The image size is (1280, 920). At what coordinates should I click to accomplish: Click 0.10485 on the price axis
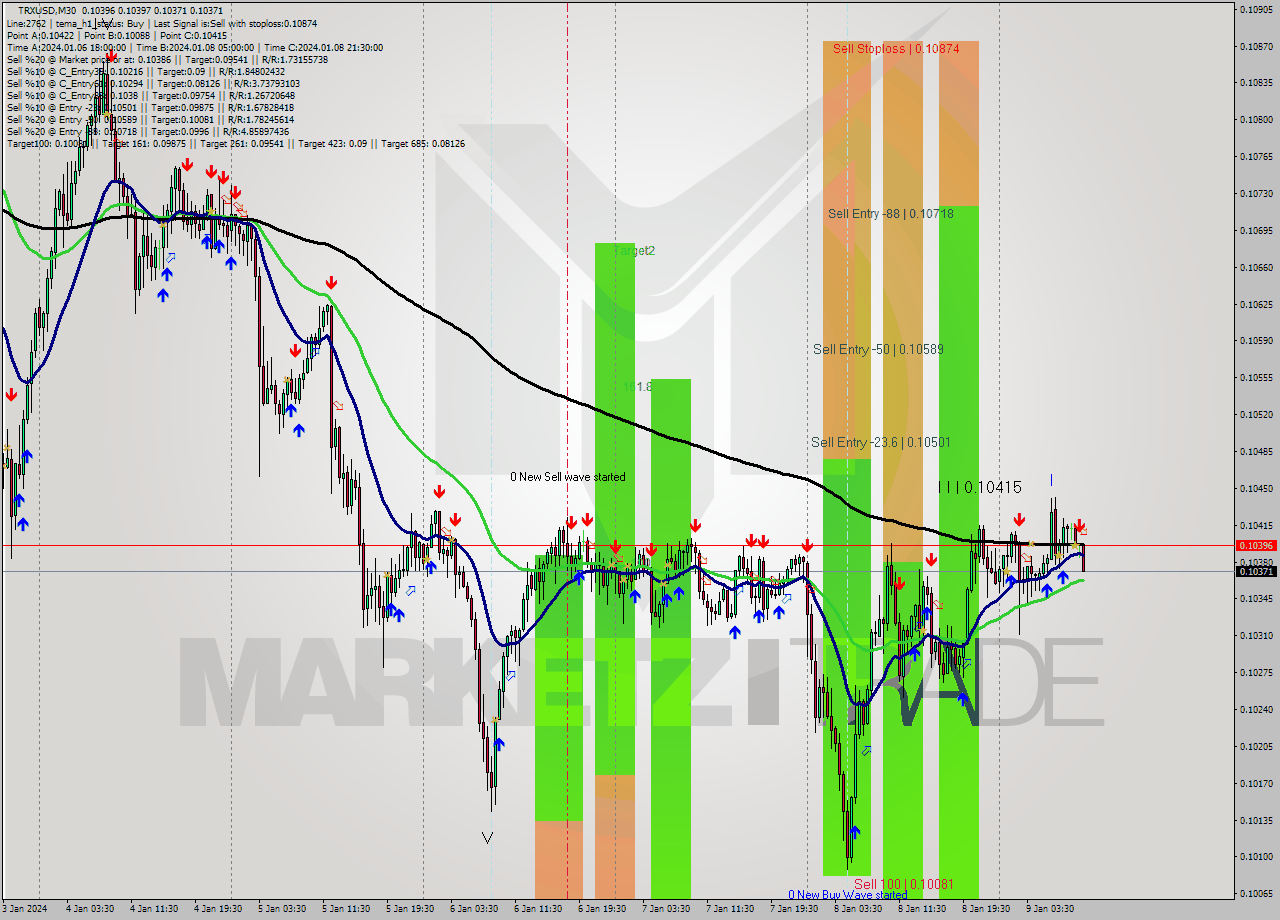pyautogui.click(x=1256, y=451)
